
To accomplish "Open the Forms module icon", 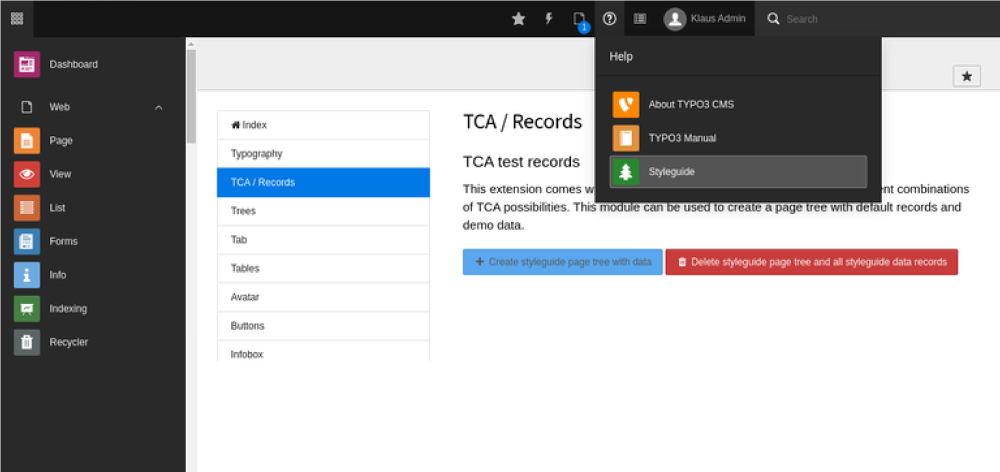I will (27, 242).
